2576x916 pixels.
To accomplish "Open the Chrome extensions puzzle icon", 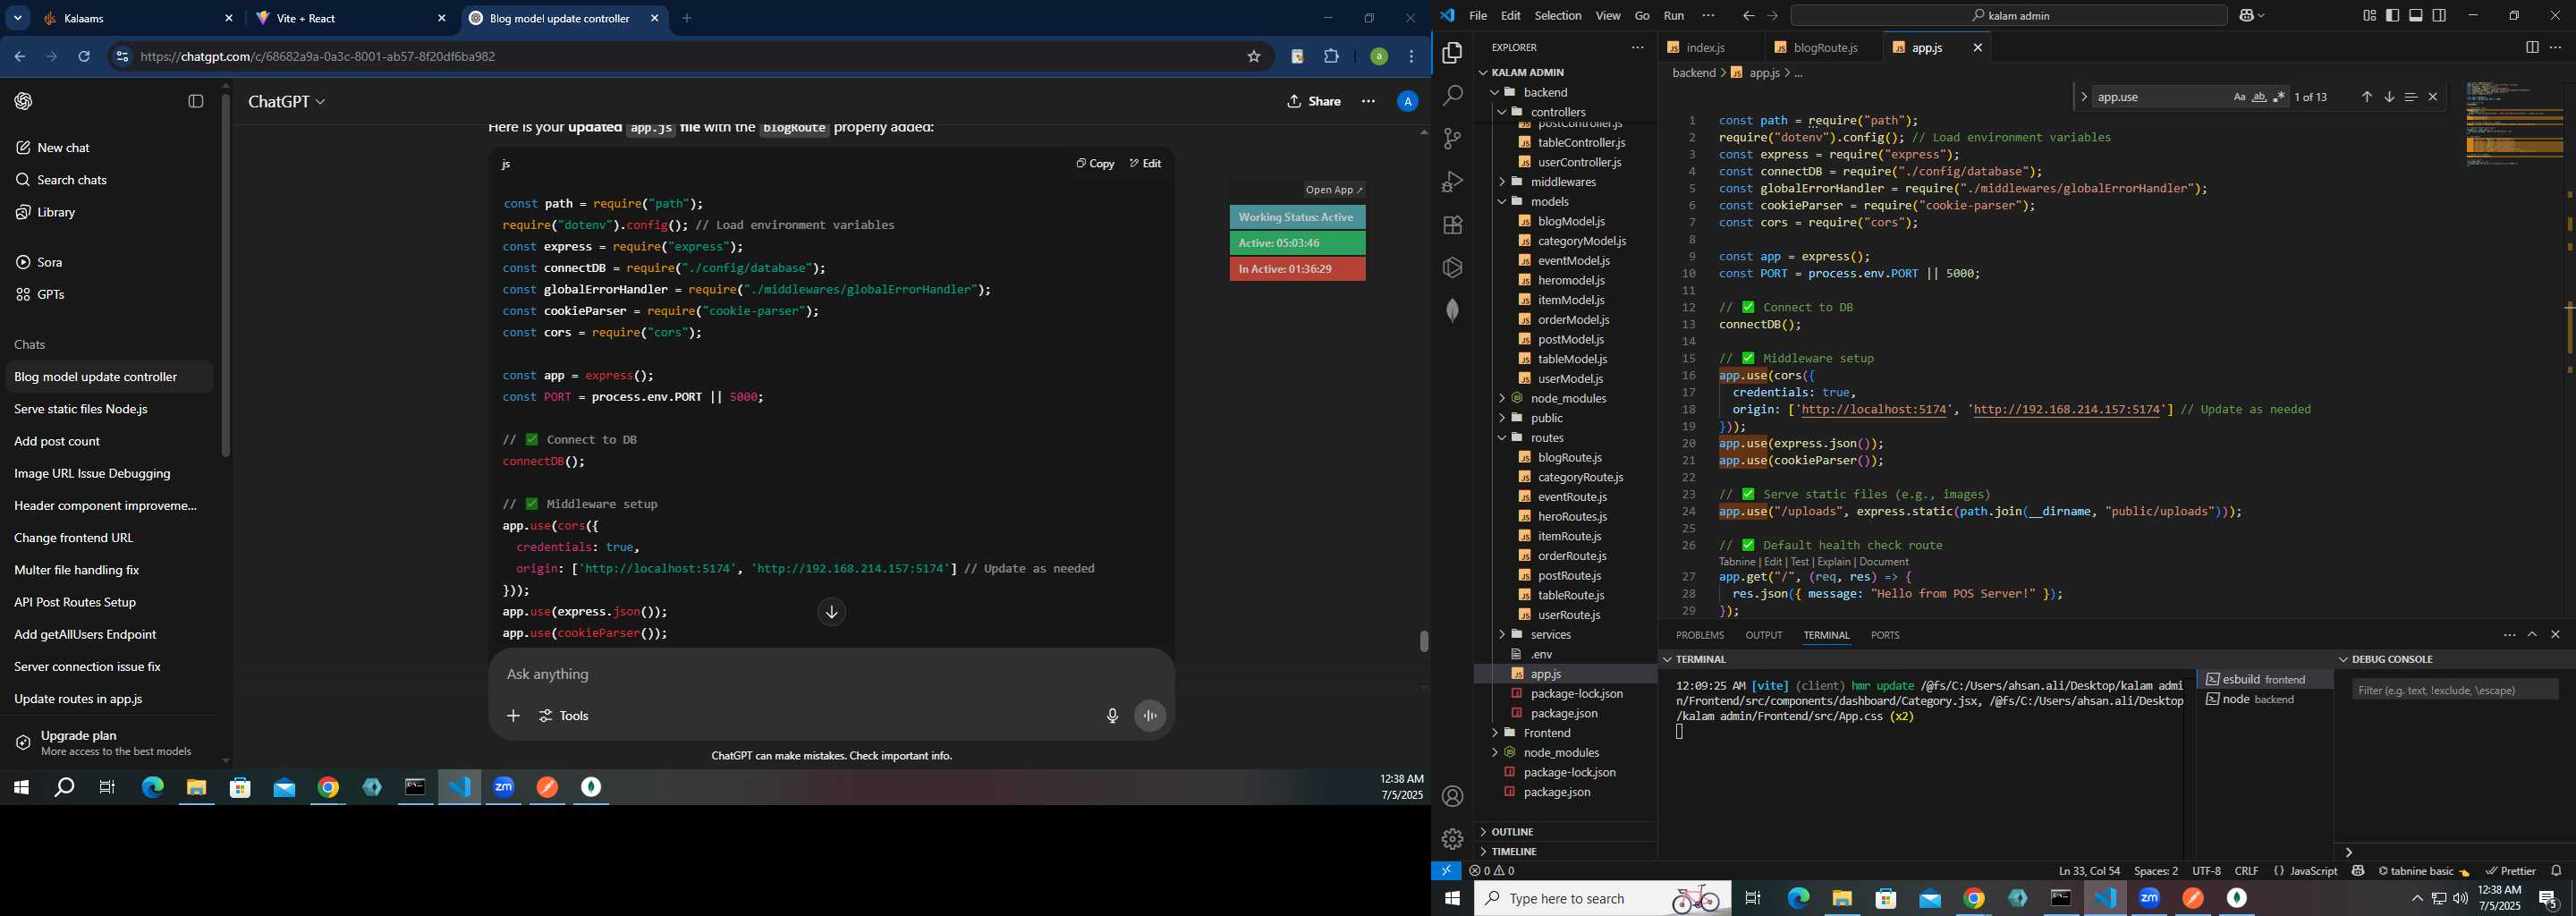I will coord(1331,57).
